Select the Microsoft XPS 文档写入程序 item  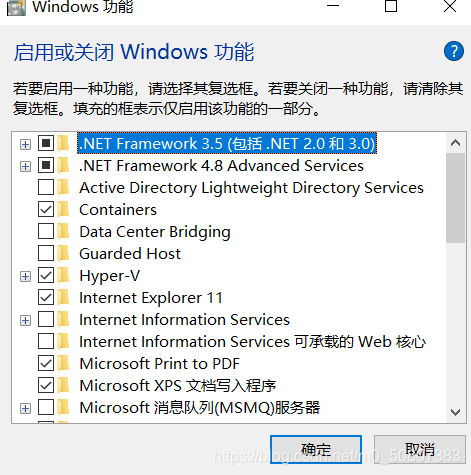click(178, 386)
